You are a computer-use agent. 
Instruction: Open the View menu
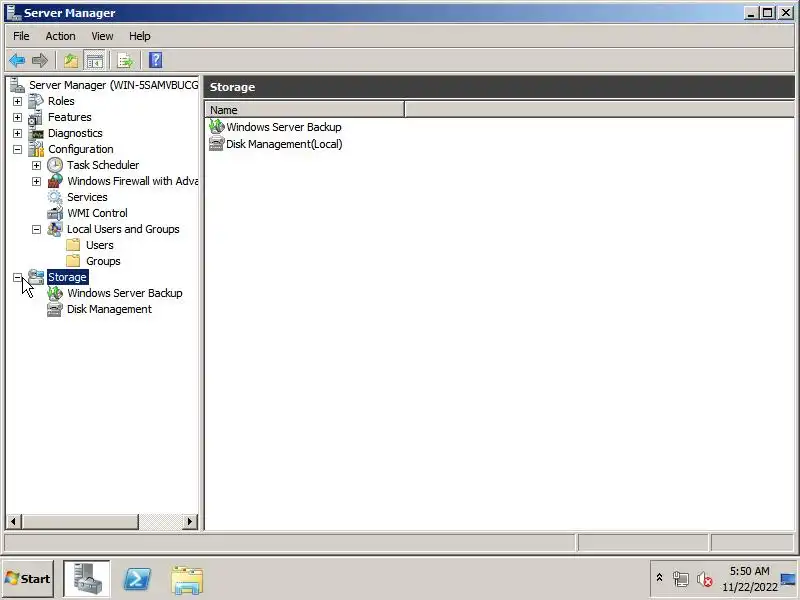[x=102, y=36]
